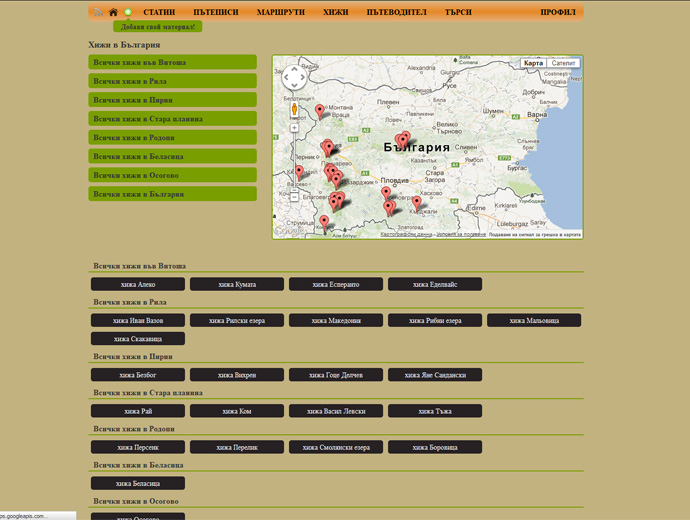This screenshot has height=520, width=690.
Task: Open хижа Беласица black button
Action: point(138,483)
